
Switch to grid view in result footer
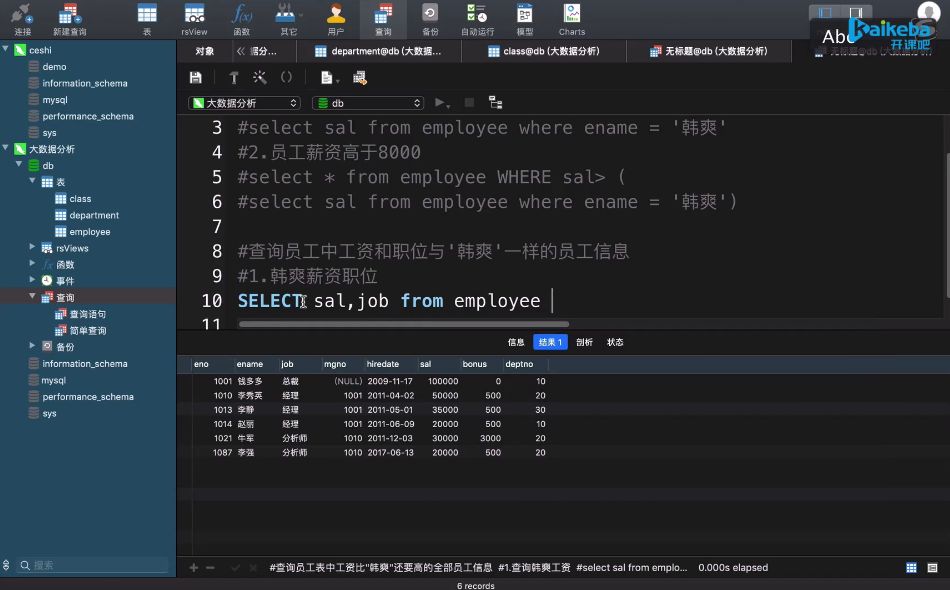click(911, 567)
